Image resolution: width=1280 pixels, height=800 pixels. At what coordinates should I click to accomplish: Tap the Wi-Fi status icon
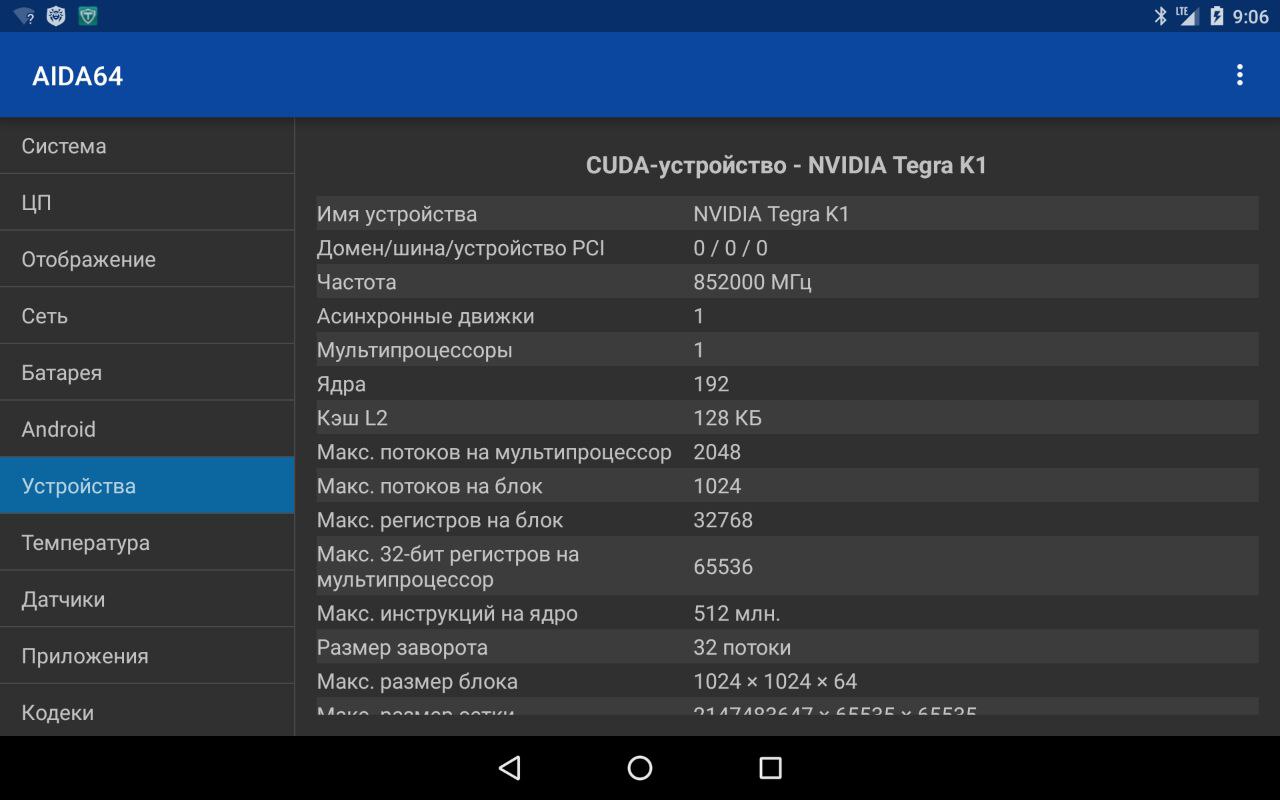pos(24,16)
